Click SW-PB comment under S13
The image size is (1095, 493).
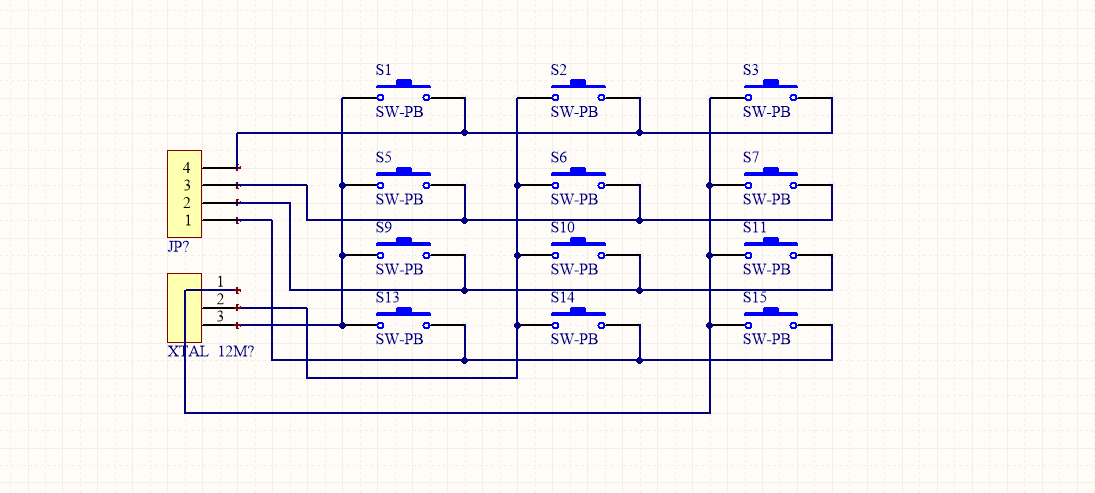tap(399, 339)
